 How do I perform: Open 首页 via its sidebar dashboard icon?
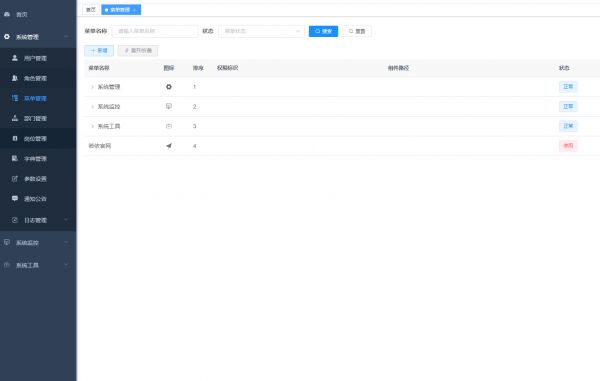click(7, 14)
